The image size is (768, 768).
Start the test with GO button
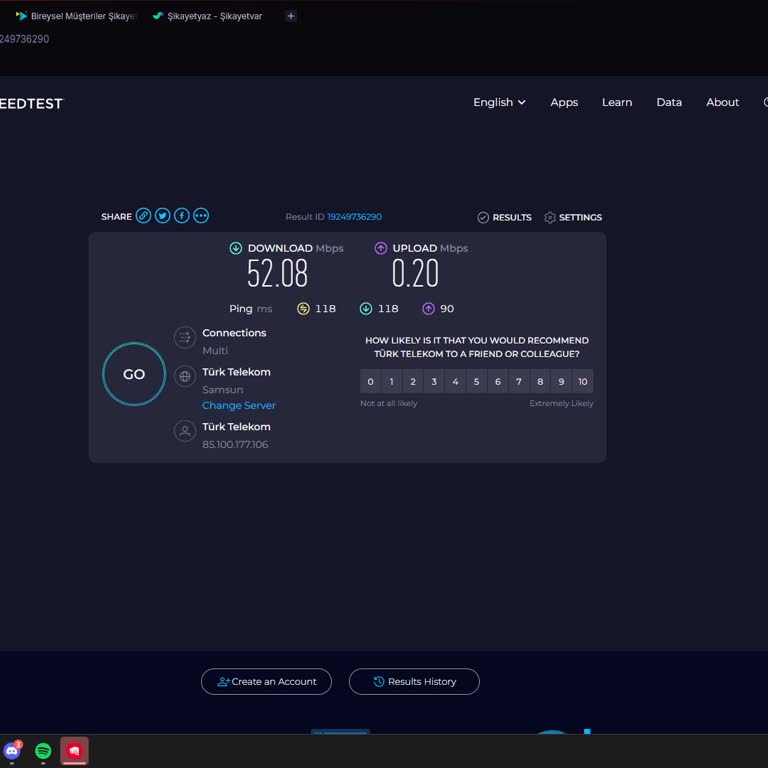[x=134, y=374]
